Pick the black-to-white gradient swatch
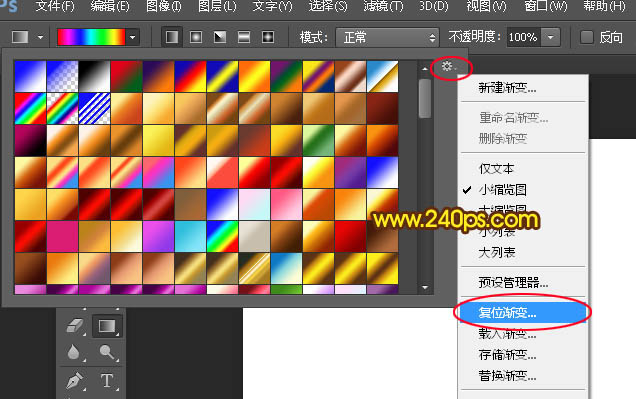 (x=95, y=76)
